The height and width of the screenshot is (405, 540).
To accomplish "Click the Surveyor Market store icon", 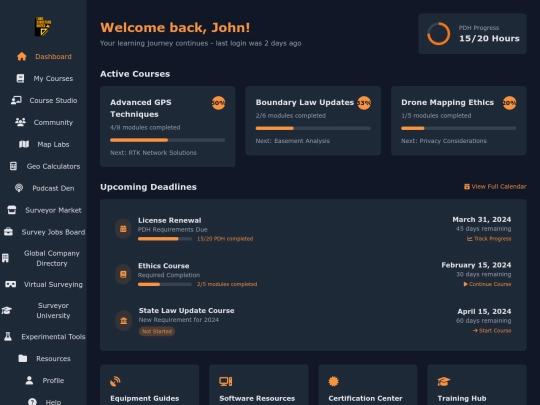I will pos(12,210).
